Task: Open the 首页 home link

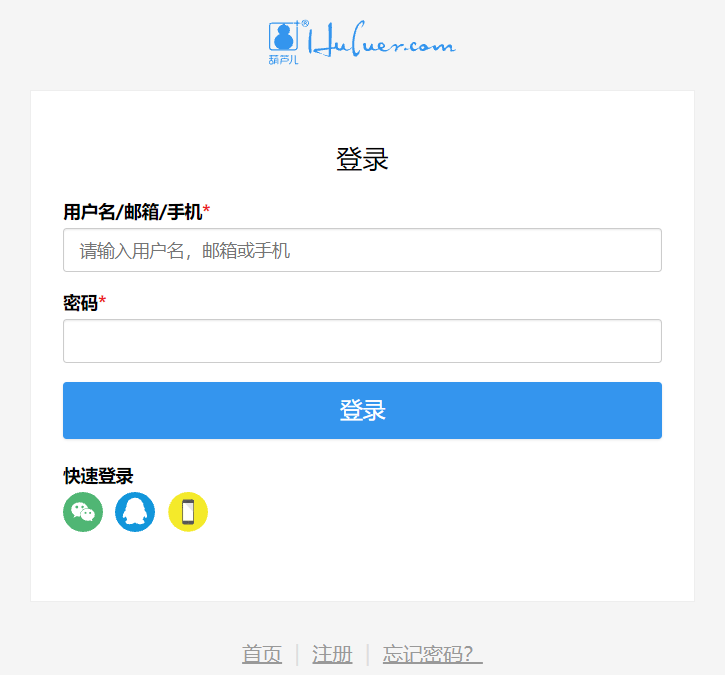Action: [x=262, y=654]
